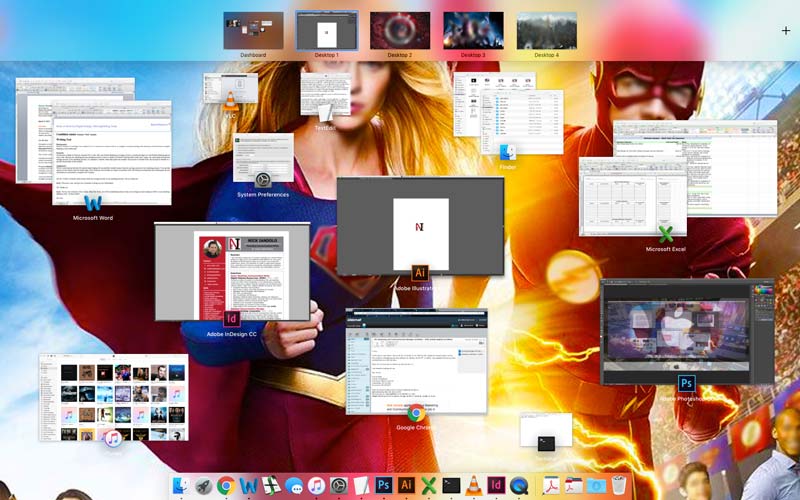Image resolution: width=800 pixels, height=500 pixels.
Task: Switch to Desktop 4 space
Action: [546, 31]
